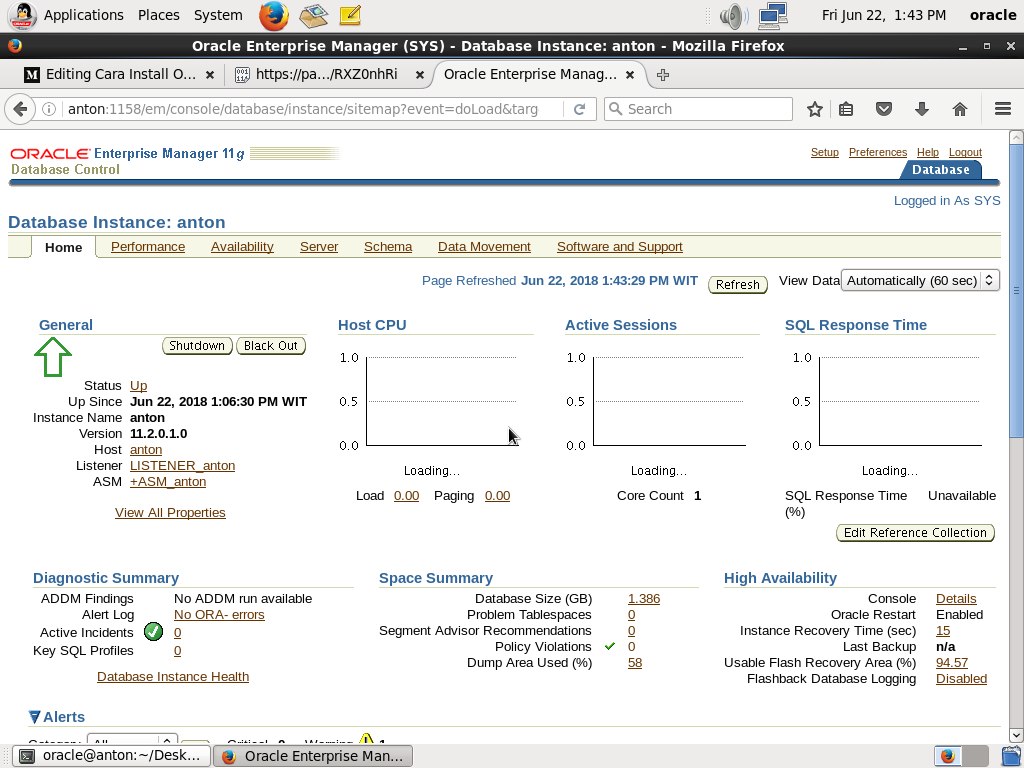Click the downloads arrow icon in toolbar
The width and height of the screenshot is (1024, 768).
[920, 109]
